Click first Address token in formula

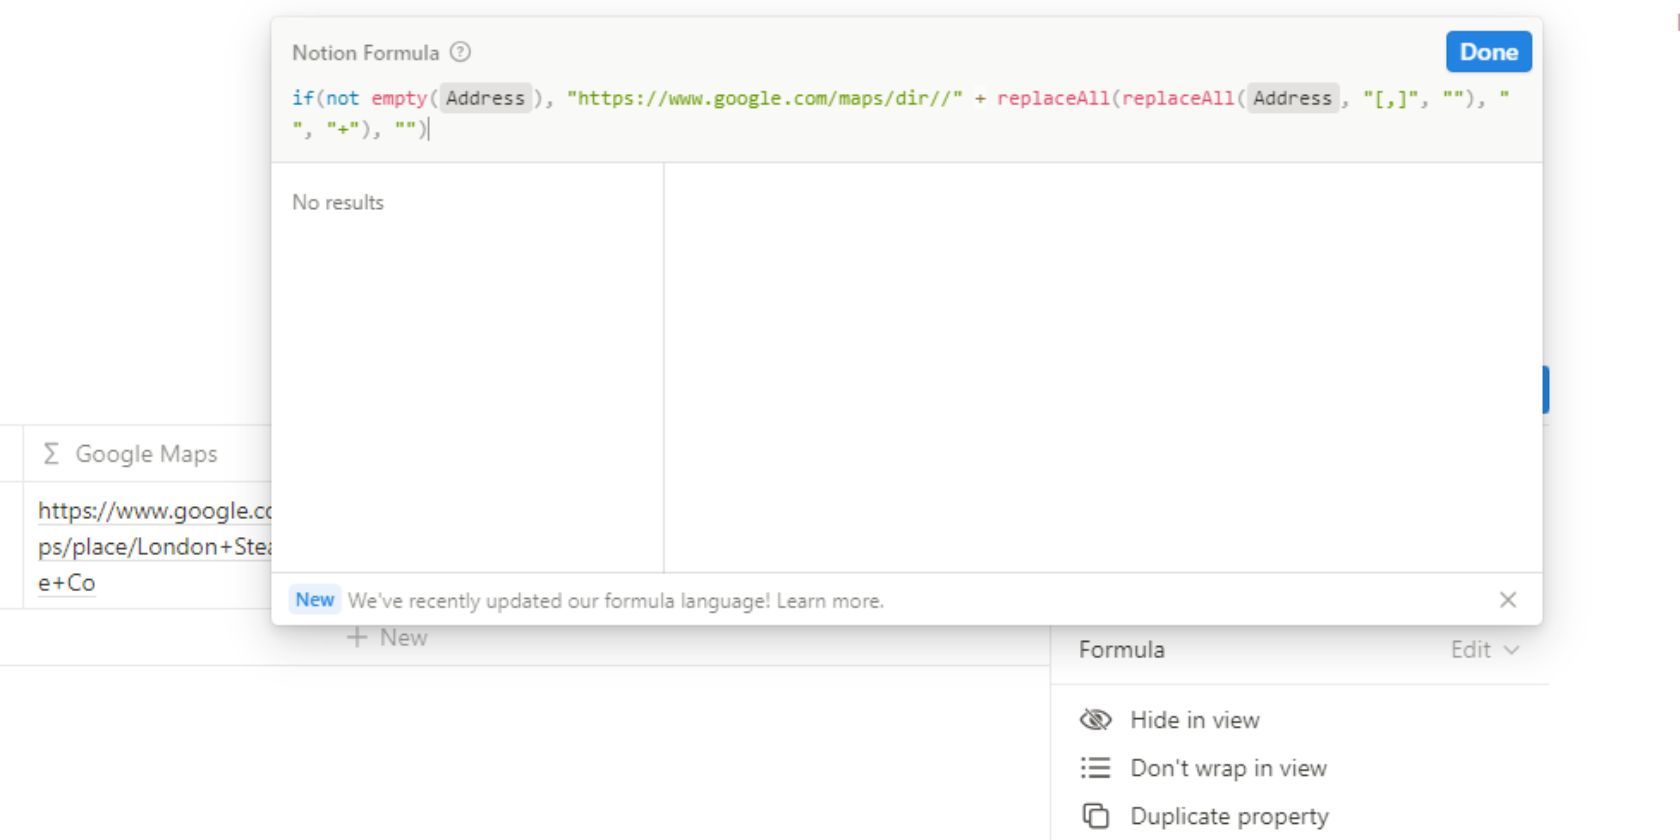485,98
